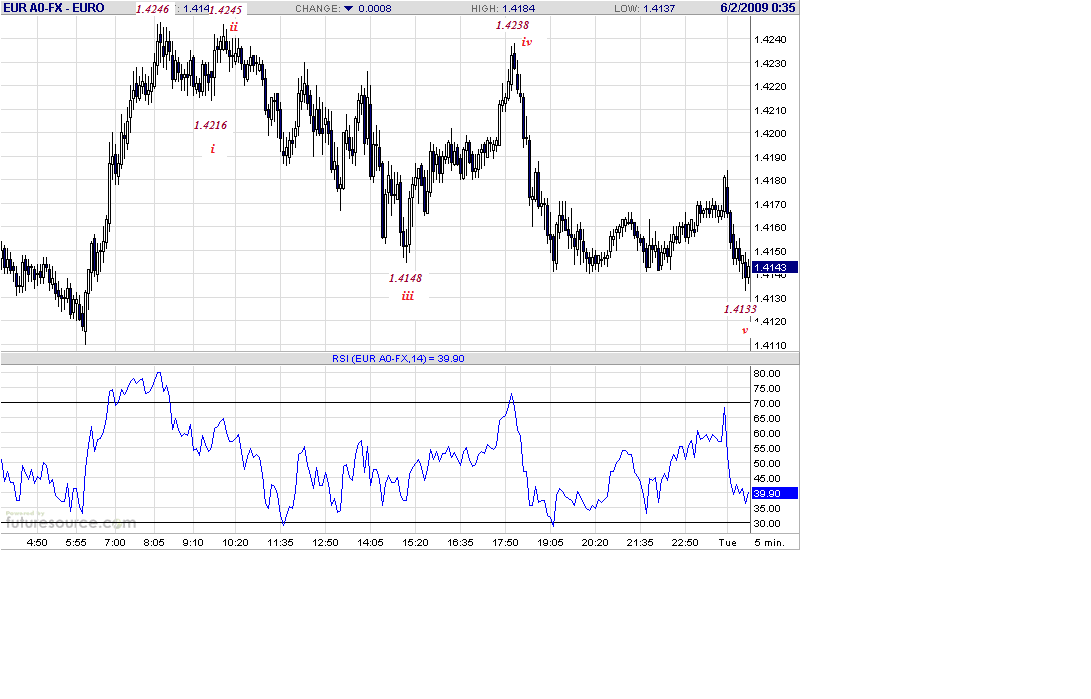The height and width of the screenshot is (699, 1091).
Task: Click the 21:35 time axis label
Action: [639, 543]
